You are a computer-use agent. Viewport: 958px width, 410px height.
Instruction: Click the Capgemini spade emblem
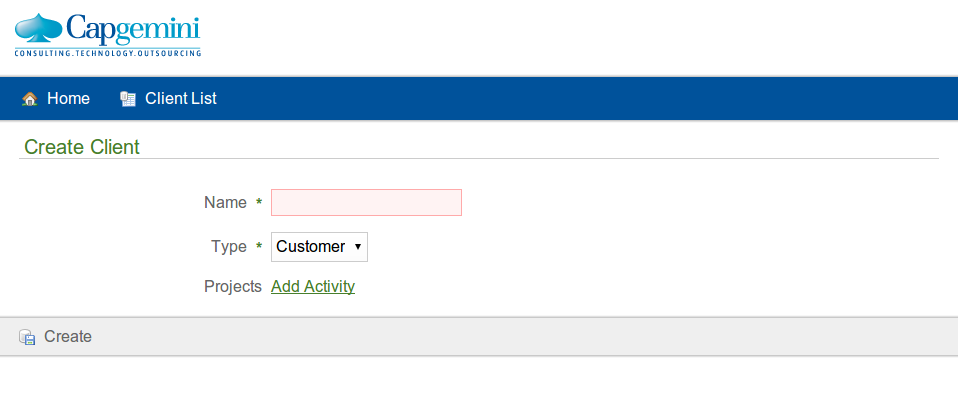coord(39,29)
